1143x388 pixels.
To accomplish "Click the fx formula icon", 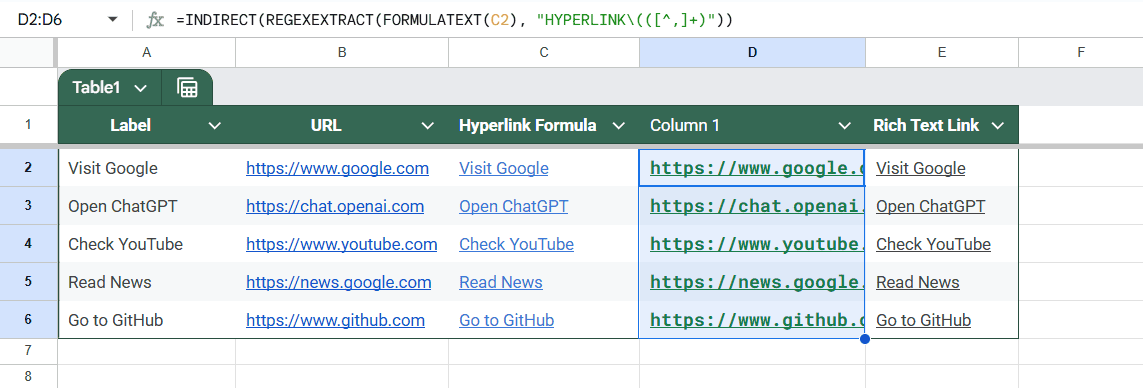I will pos(155,20).
